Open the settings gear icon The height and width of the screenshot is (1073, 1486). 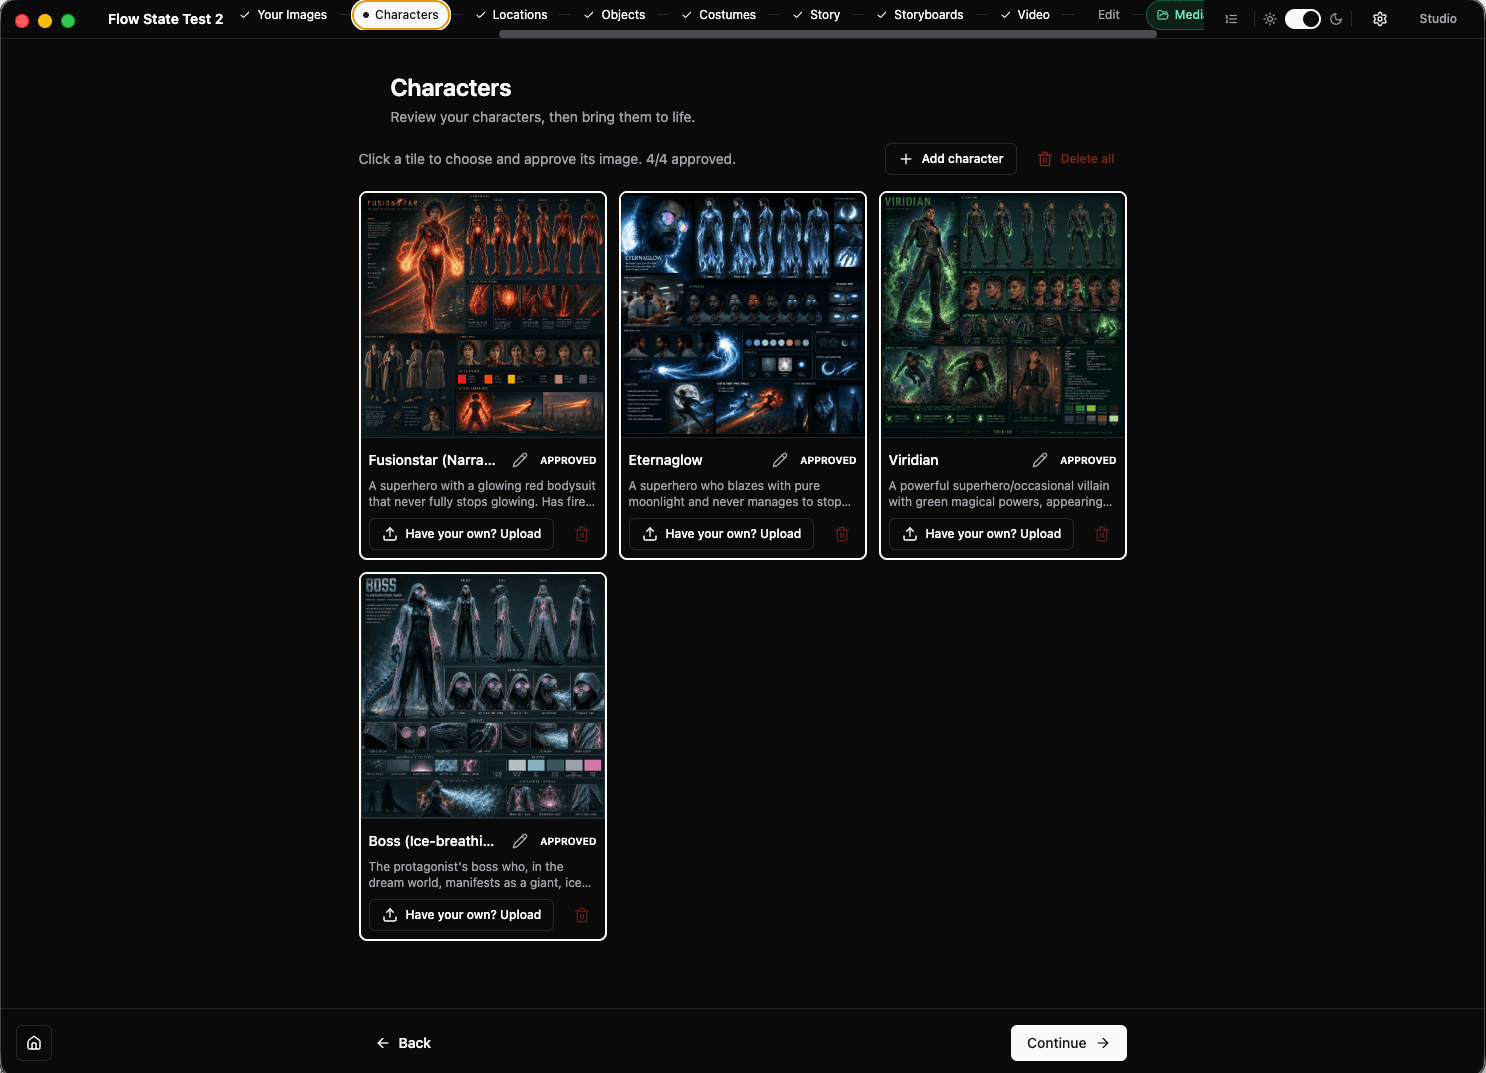point(1380,19)
